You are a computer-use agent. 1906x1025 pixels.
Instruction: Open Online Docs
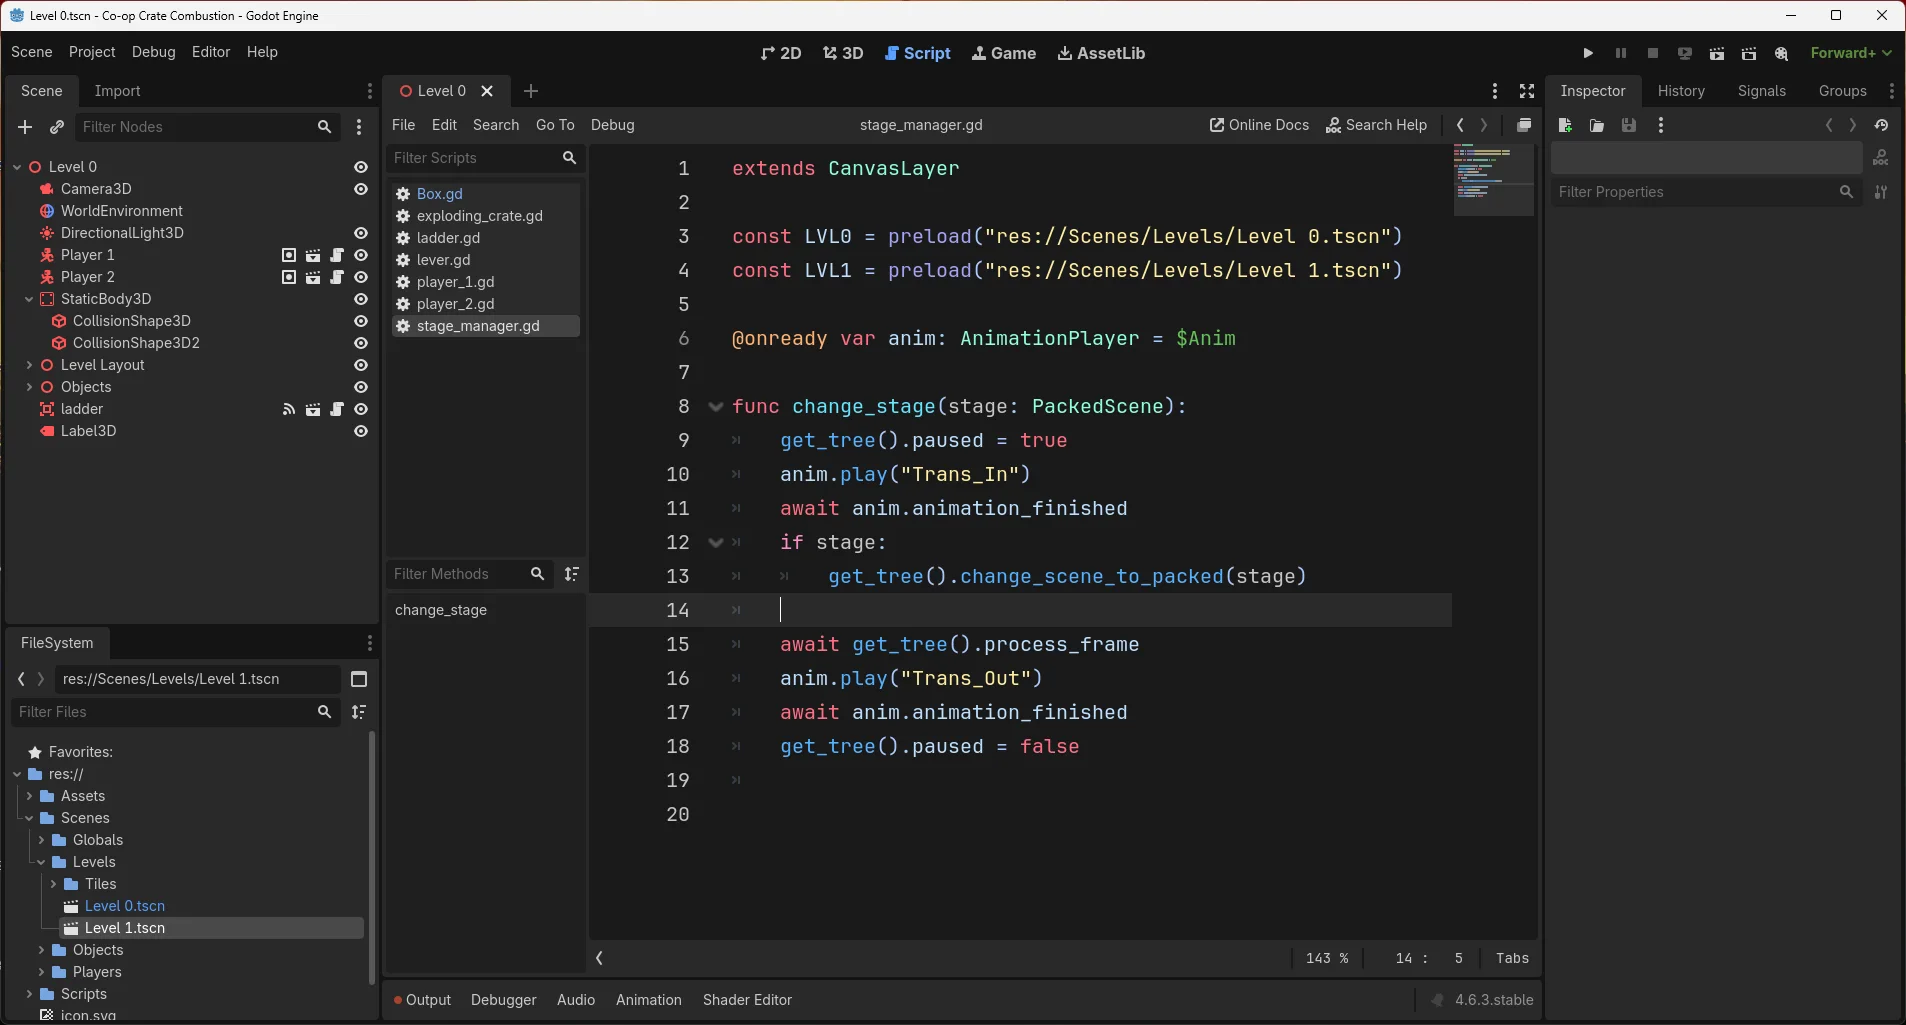1259,125
